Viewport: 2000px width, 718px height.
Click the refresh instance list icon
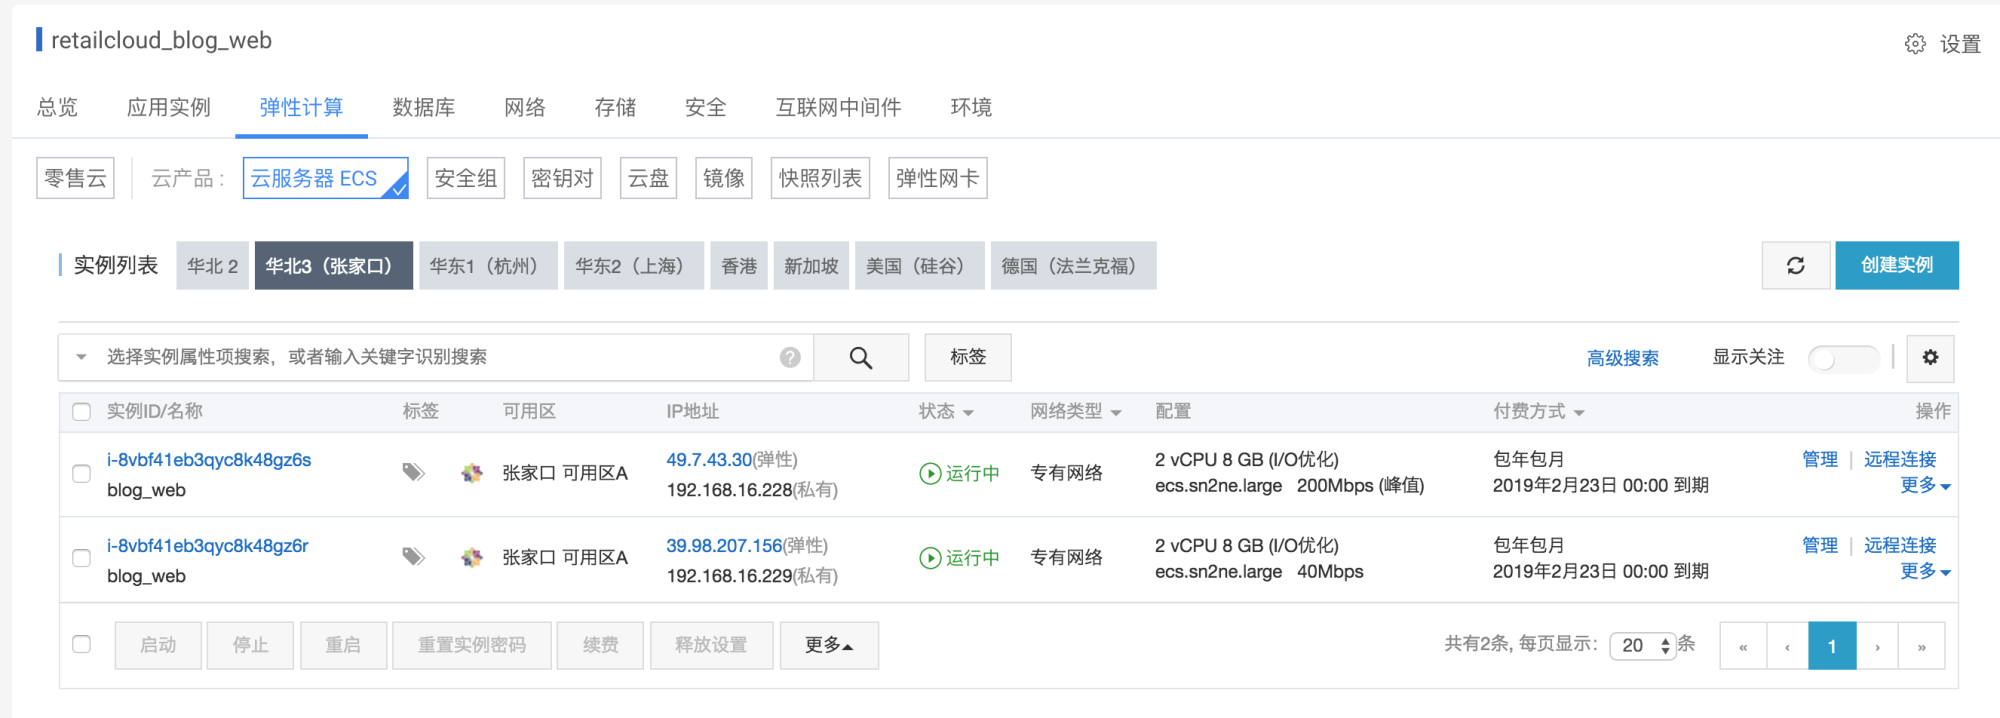click(x=1795, y=266)
